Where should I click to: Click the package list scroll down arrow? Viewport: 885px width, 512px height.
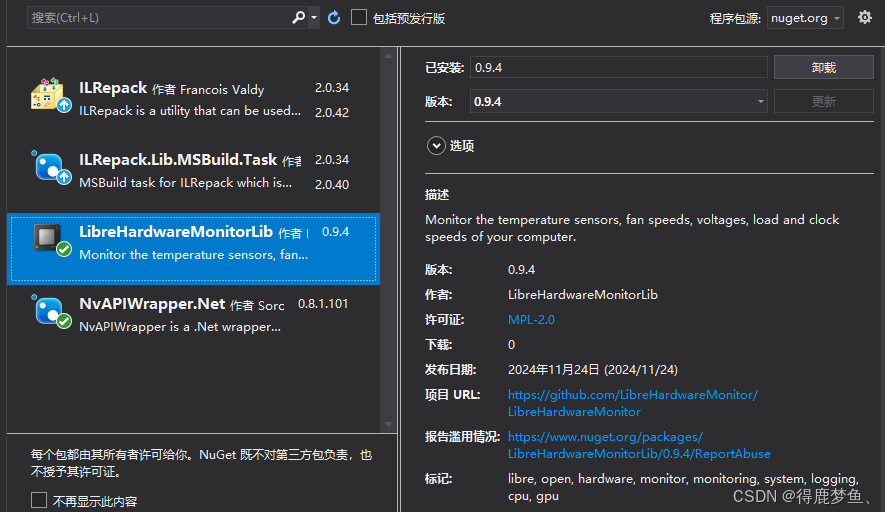coord(388,425)
